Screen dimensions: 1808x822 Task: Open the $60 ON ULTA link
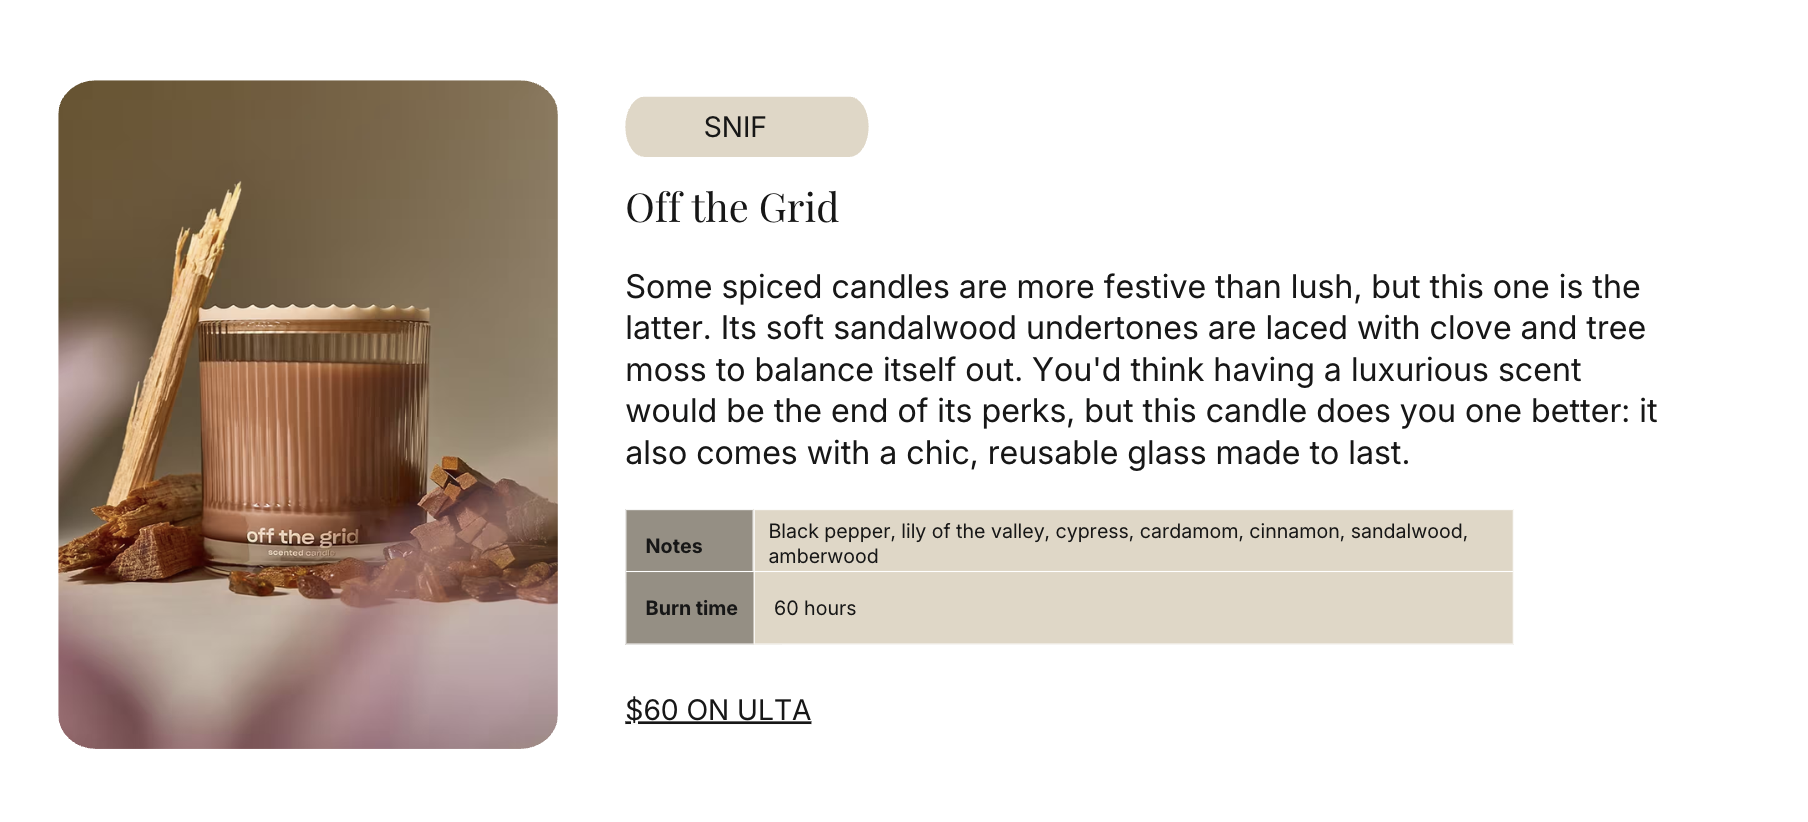click(718, 710)
